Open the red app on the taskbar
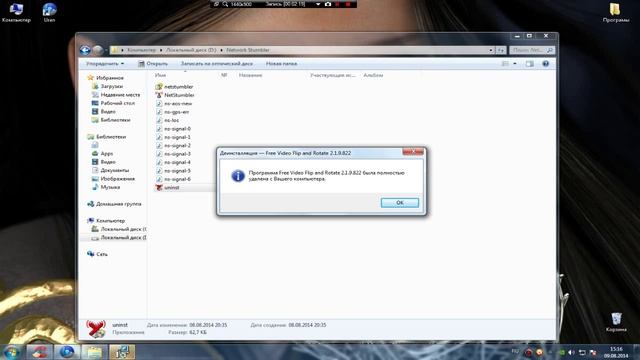Viewport: 640px width, 360px height. pyautogui.click(x=40, y=352)
